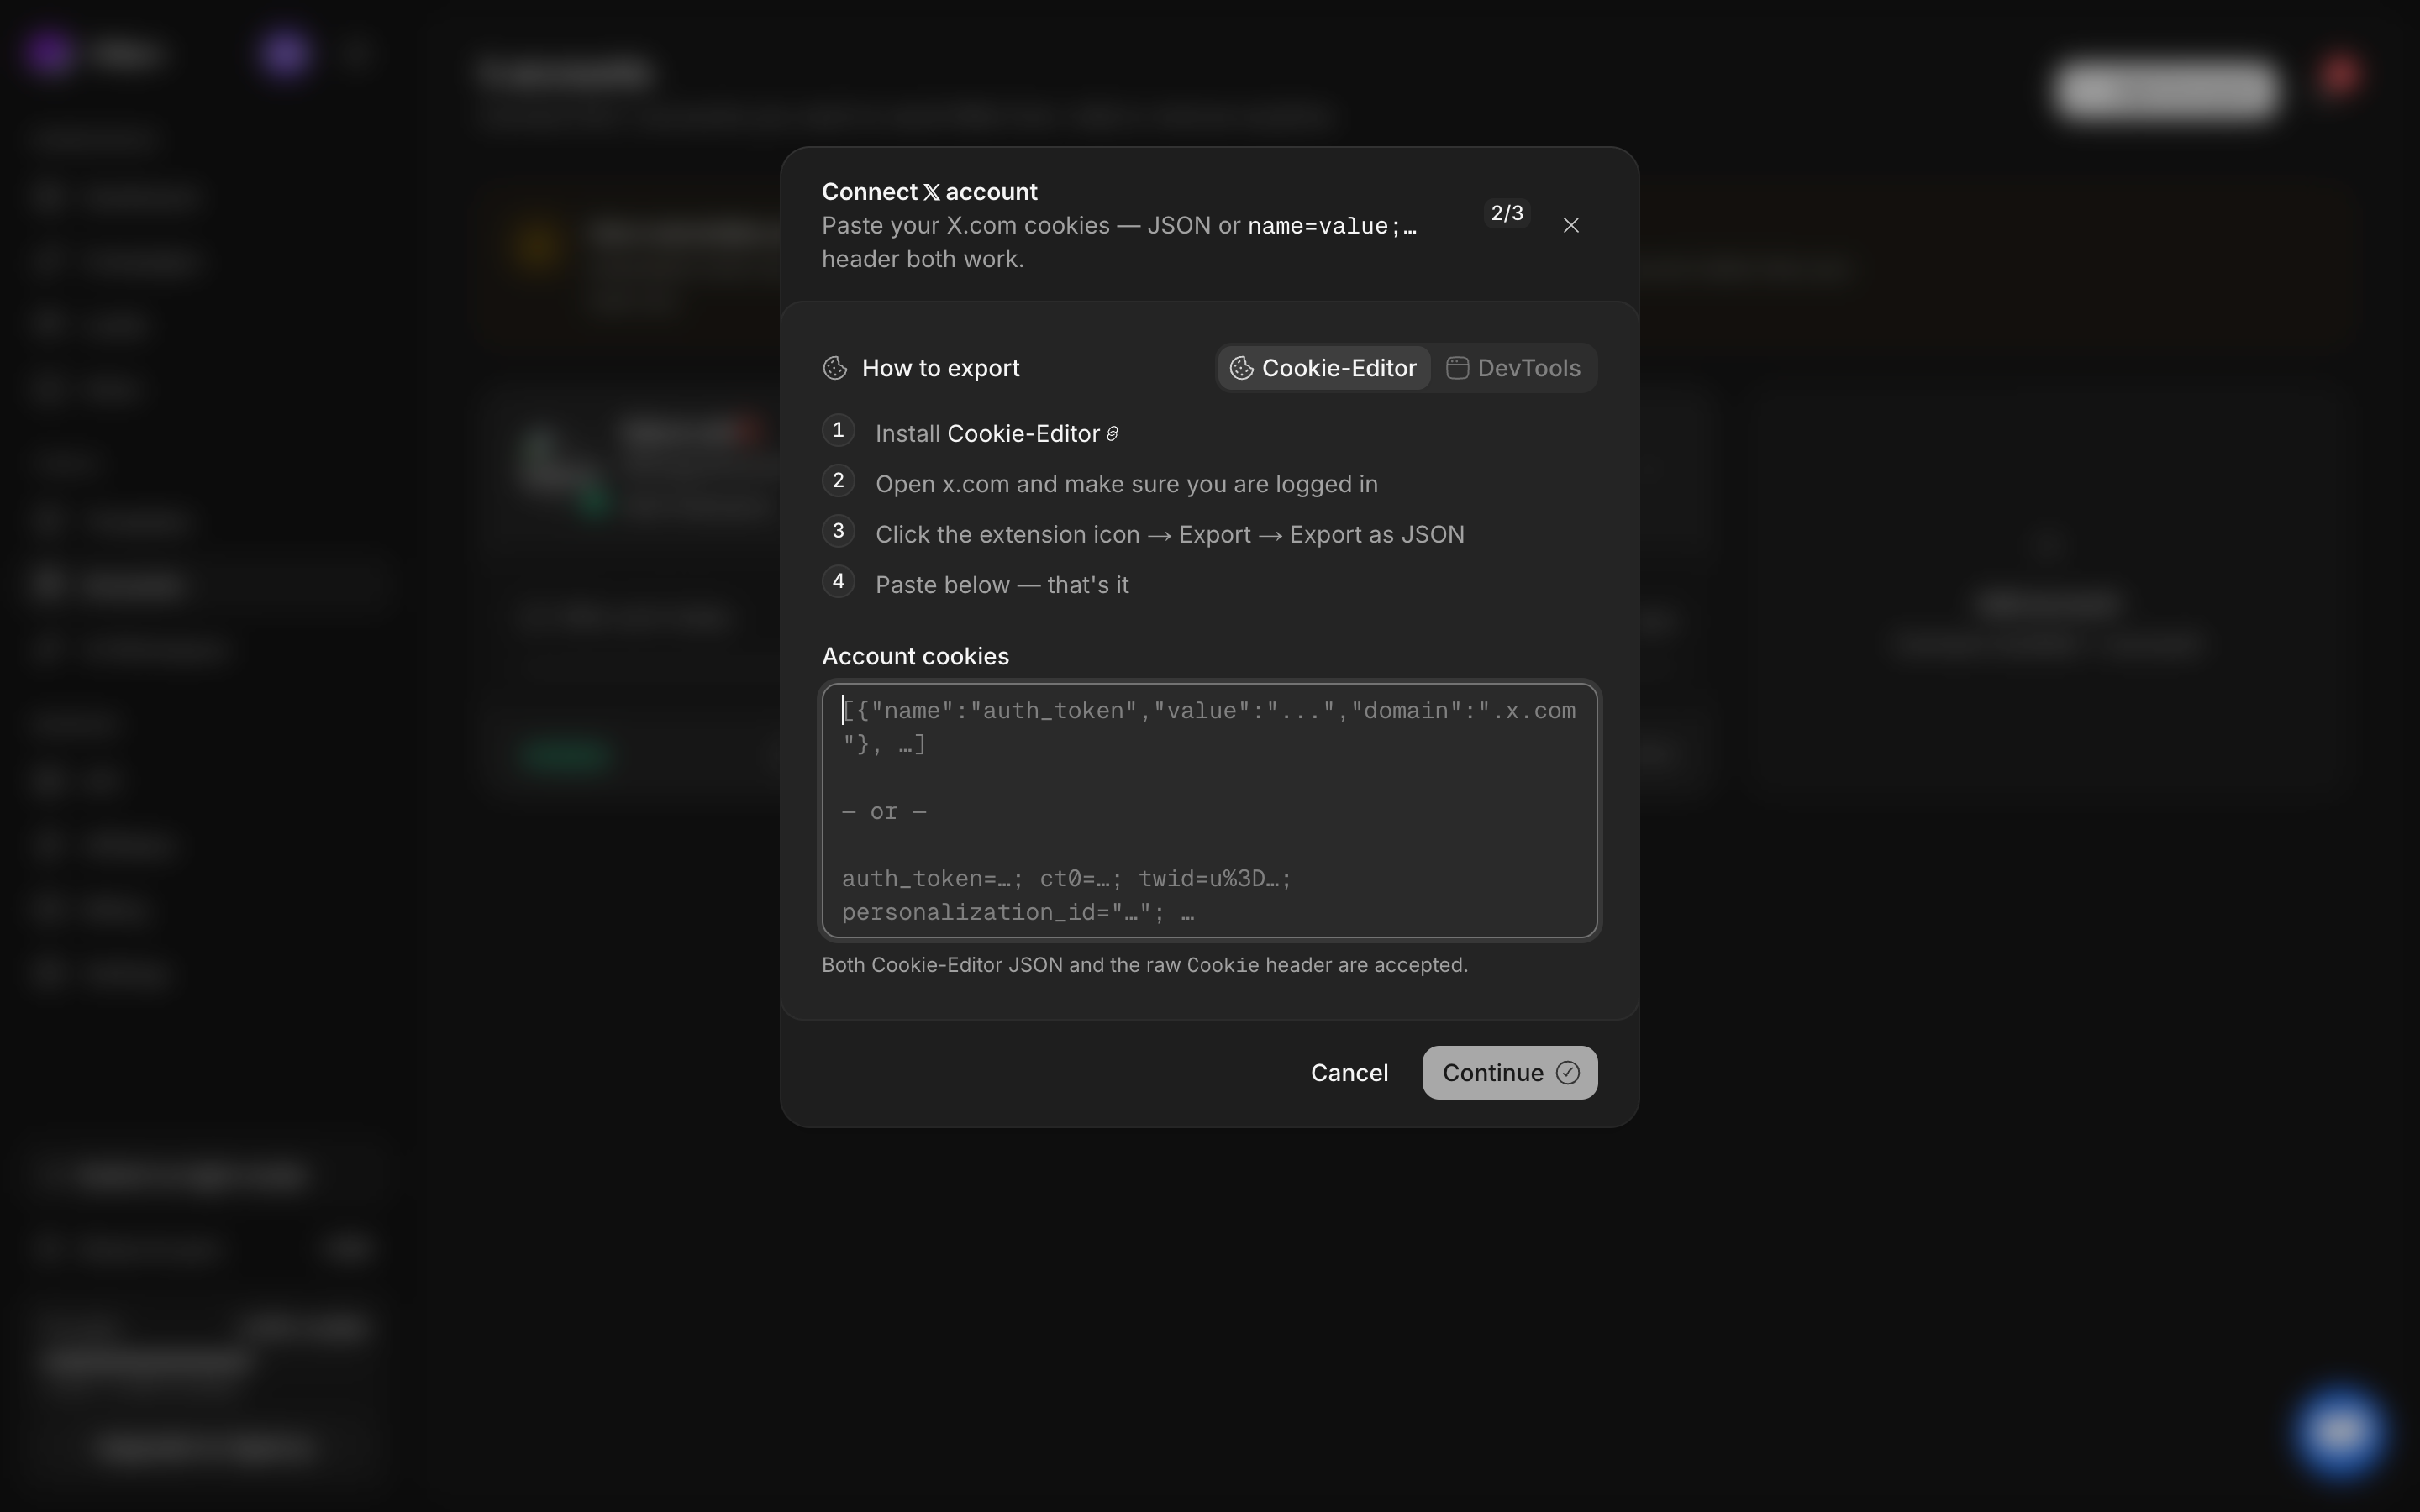
Task: Switch to the DevTools export tab
Action: (x=1514, y=368)
